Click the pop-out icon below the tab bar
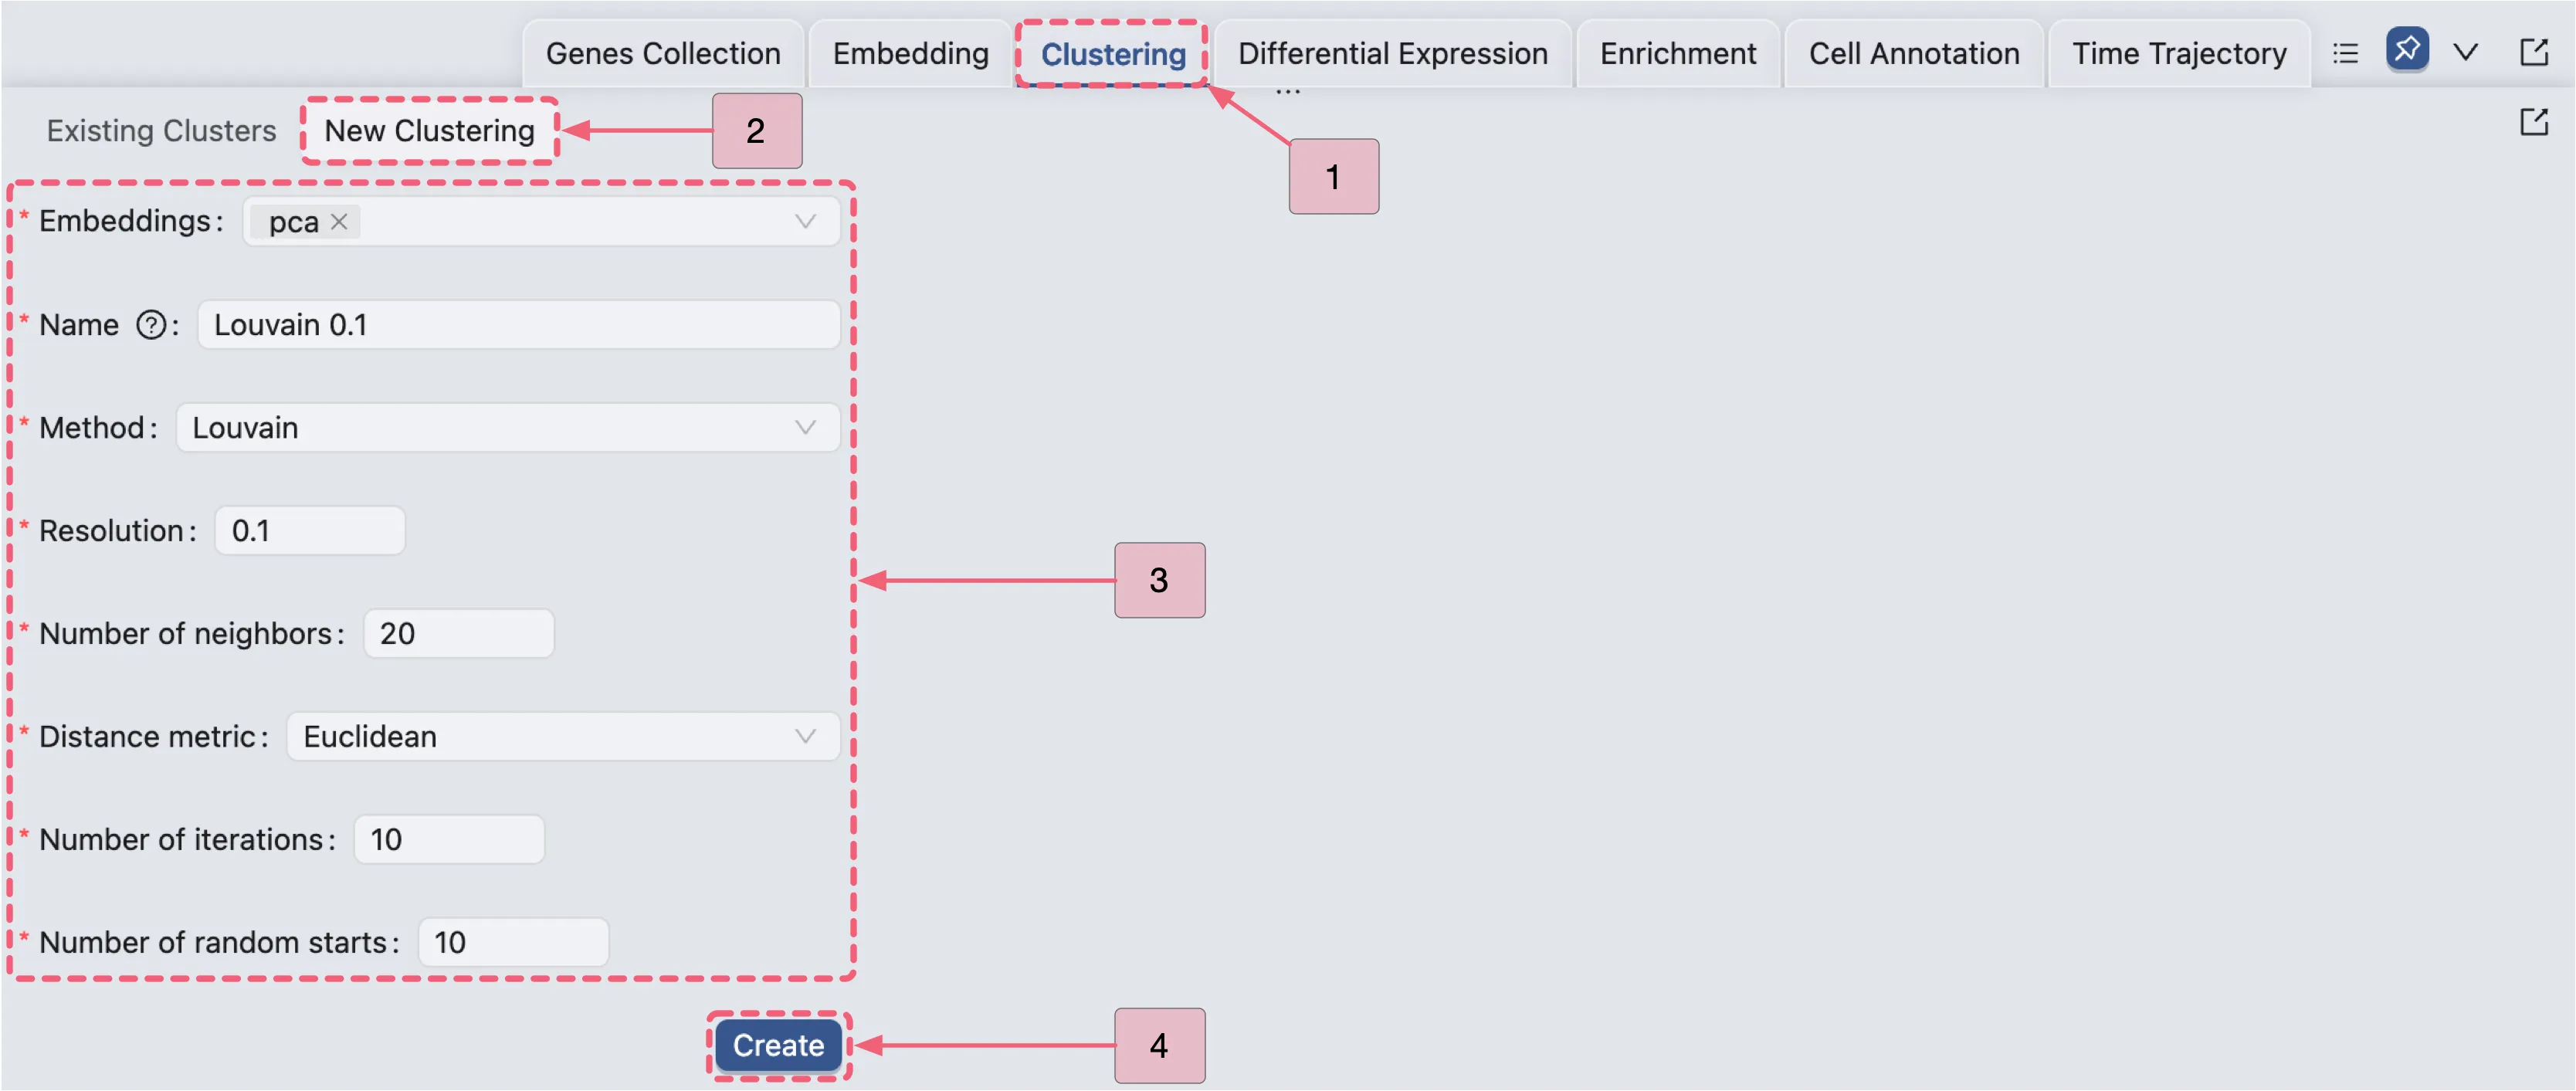2576x1091 pixels. [x=2533, y=123]
